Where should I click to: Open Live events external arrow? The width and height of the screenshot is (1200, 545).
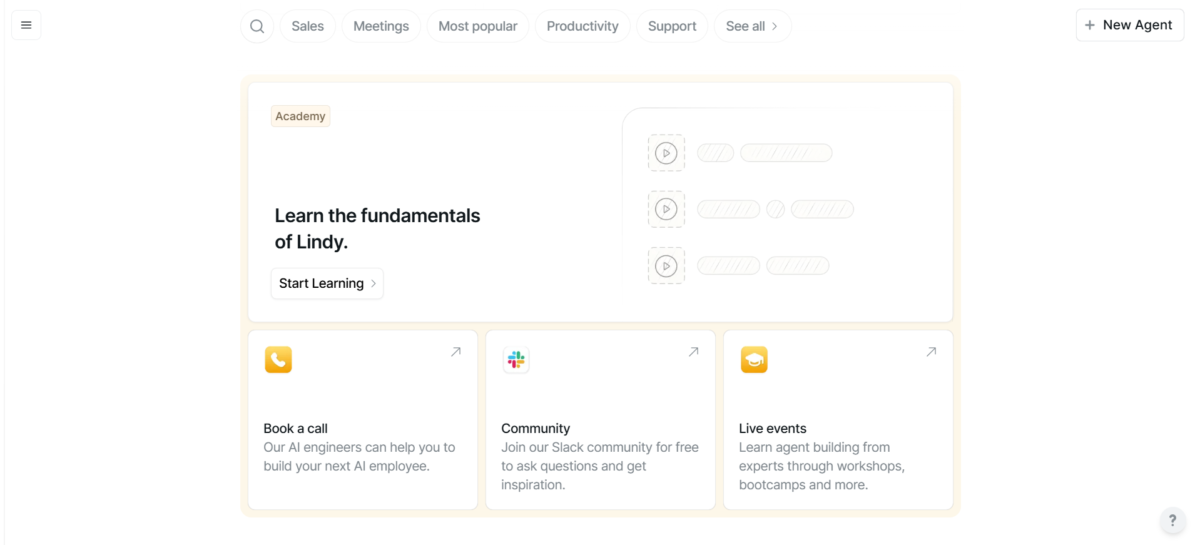tap(931, 352)
